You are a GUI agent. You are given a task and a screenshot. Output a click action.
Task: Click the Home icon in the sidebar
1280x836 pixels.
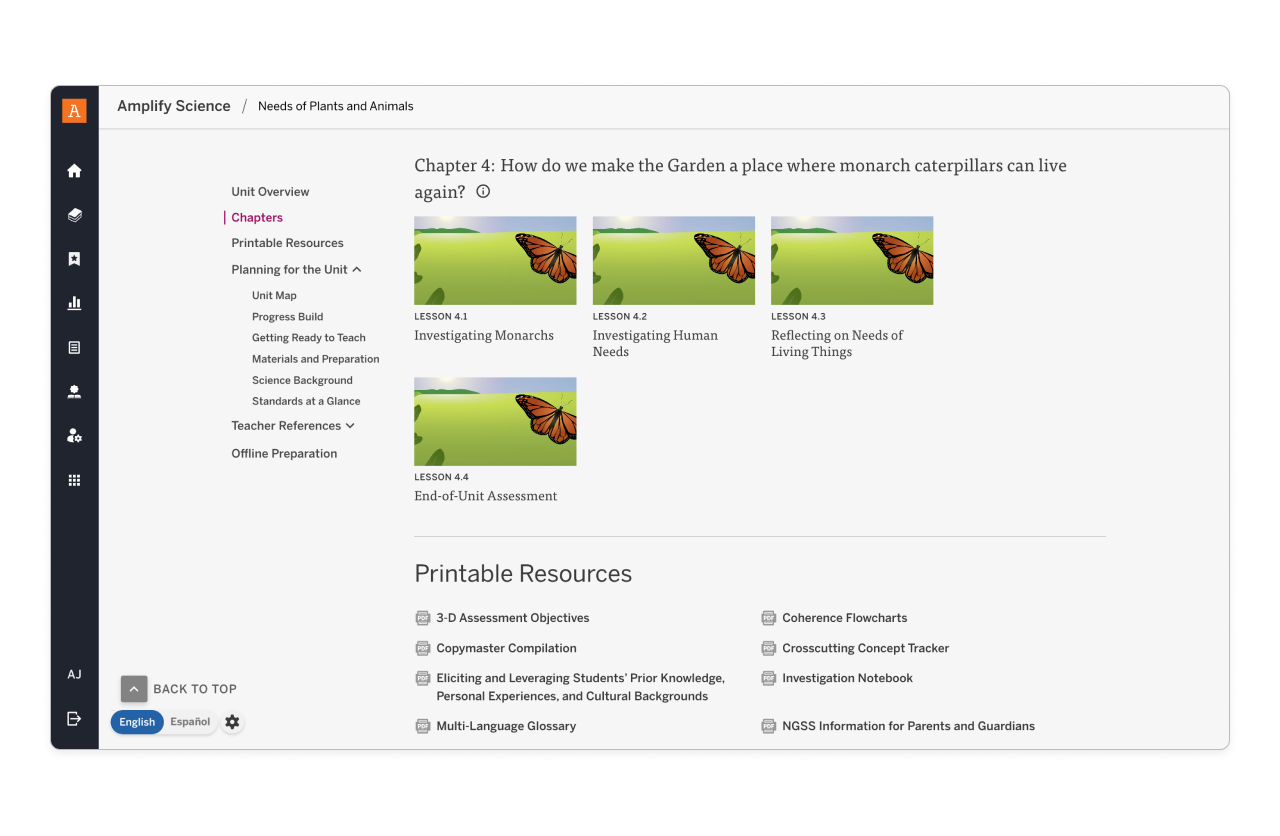(74, 171)
